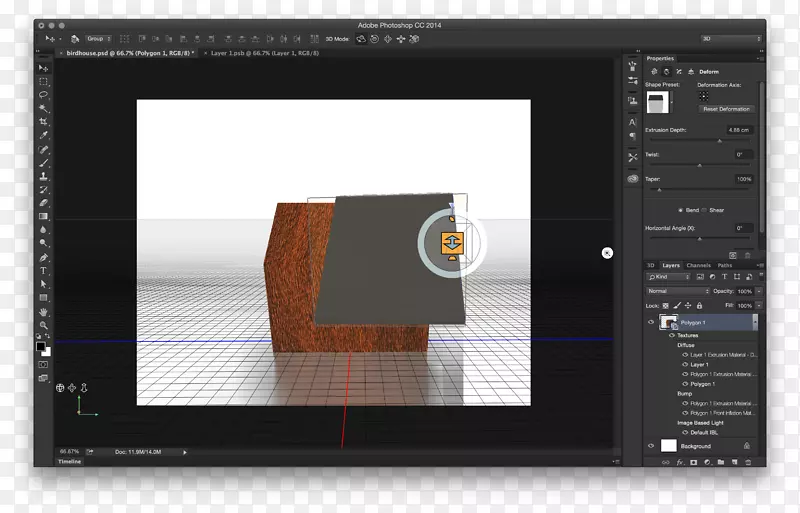Hide the Polygon 1 layer

click(x=651, y=322)
